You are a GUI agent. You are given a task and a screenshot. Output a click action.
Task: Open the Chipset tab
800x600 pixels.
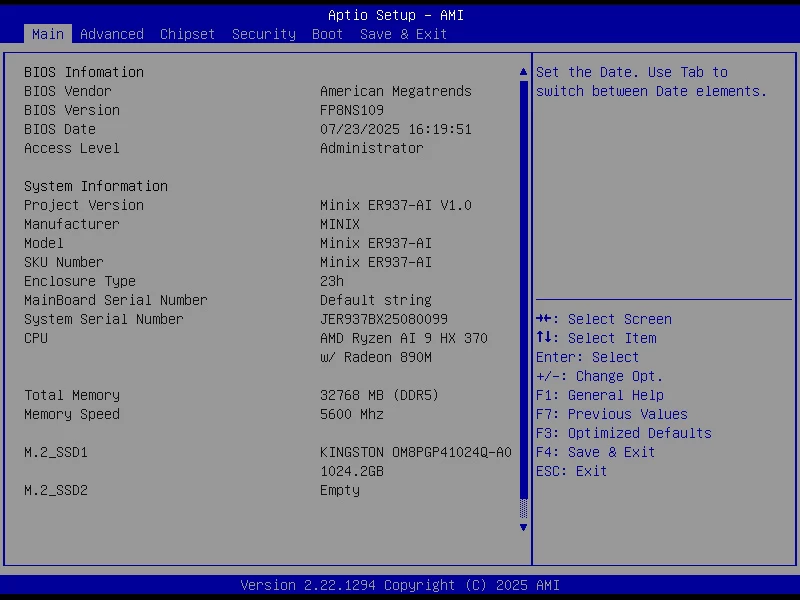(x=187, y=34)
